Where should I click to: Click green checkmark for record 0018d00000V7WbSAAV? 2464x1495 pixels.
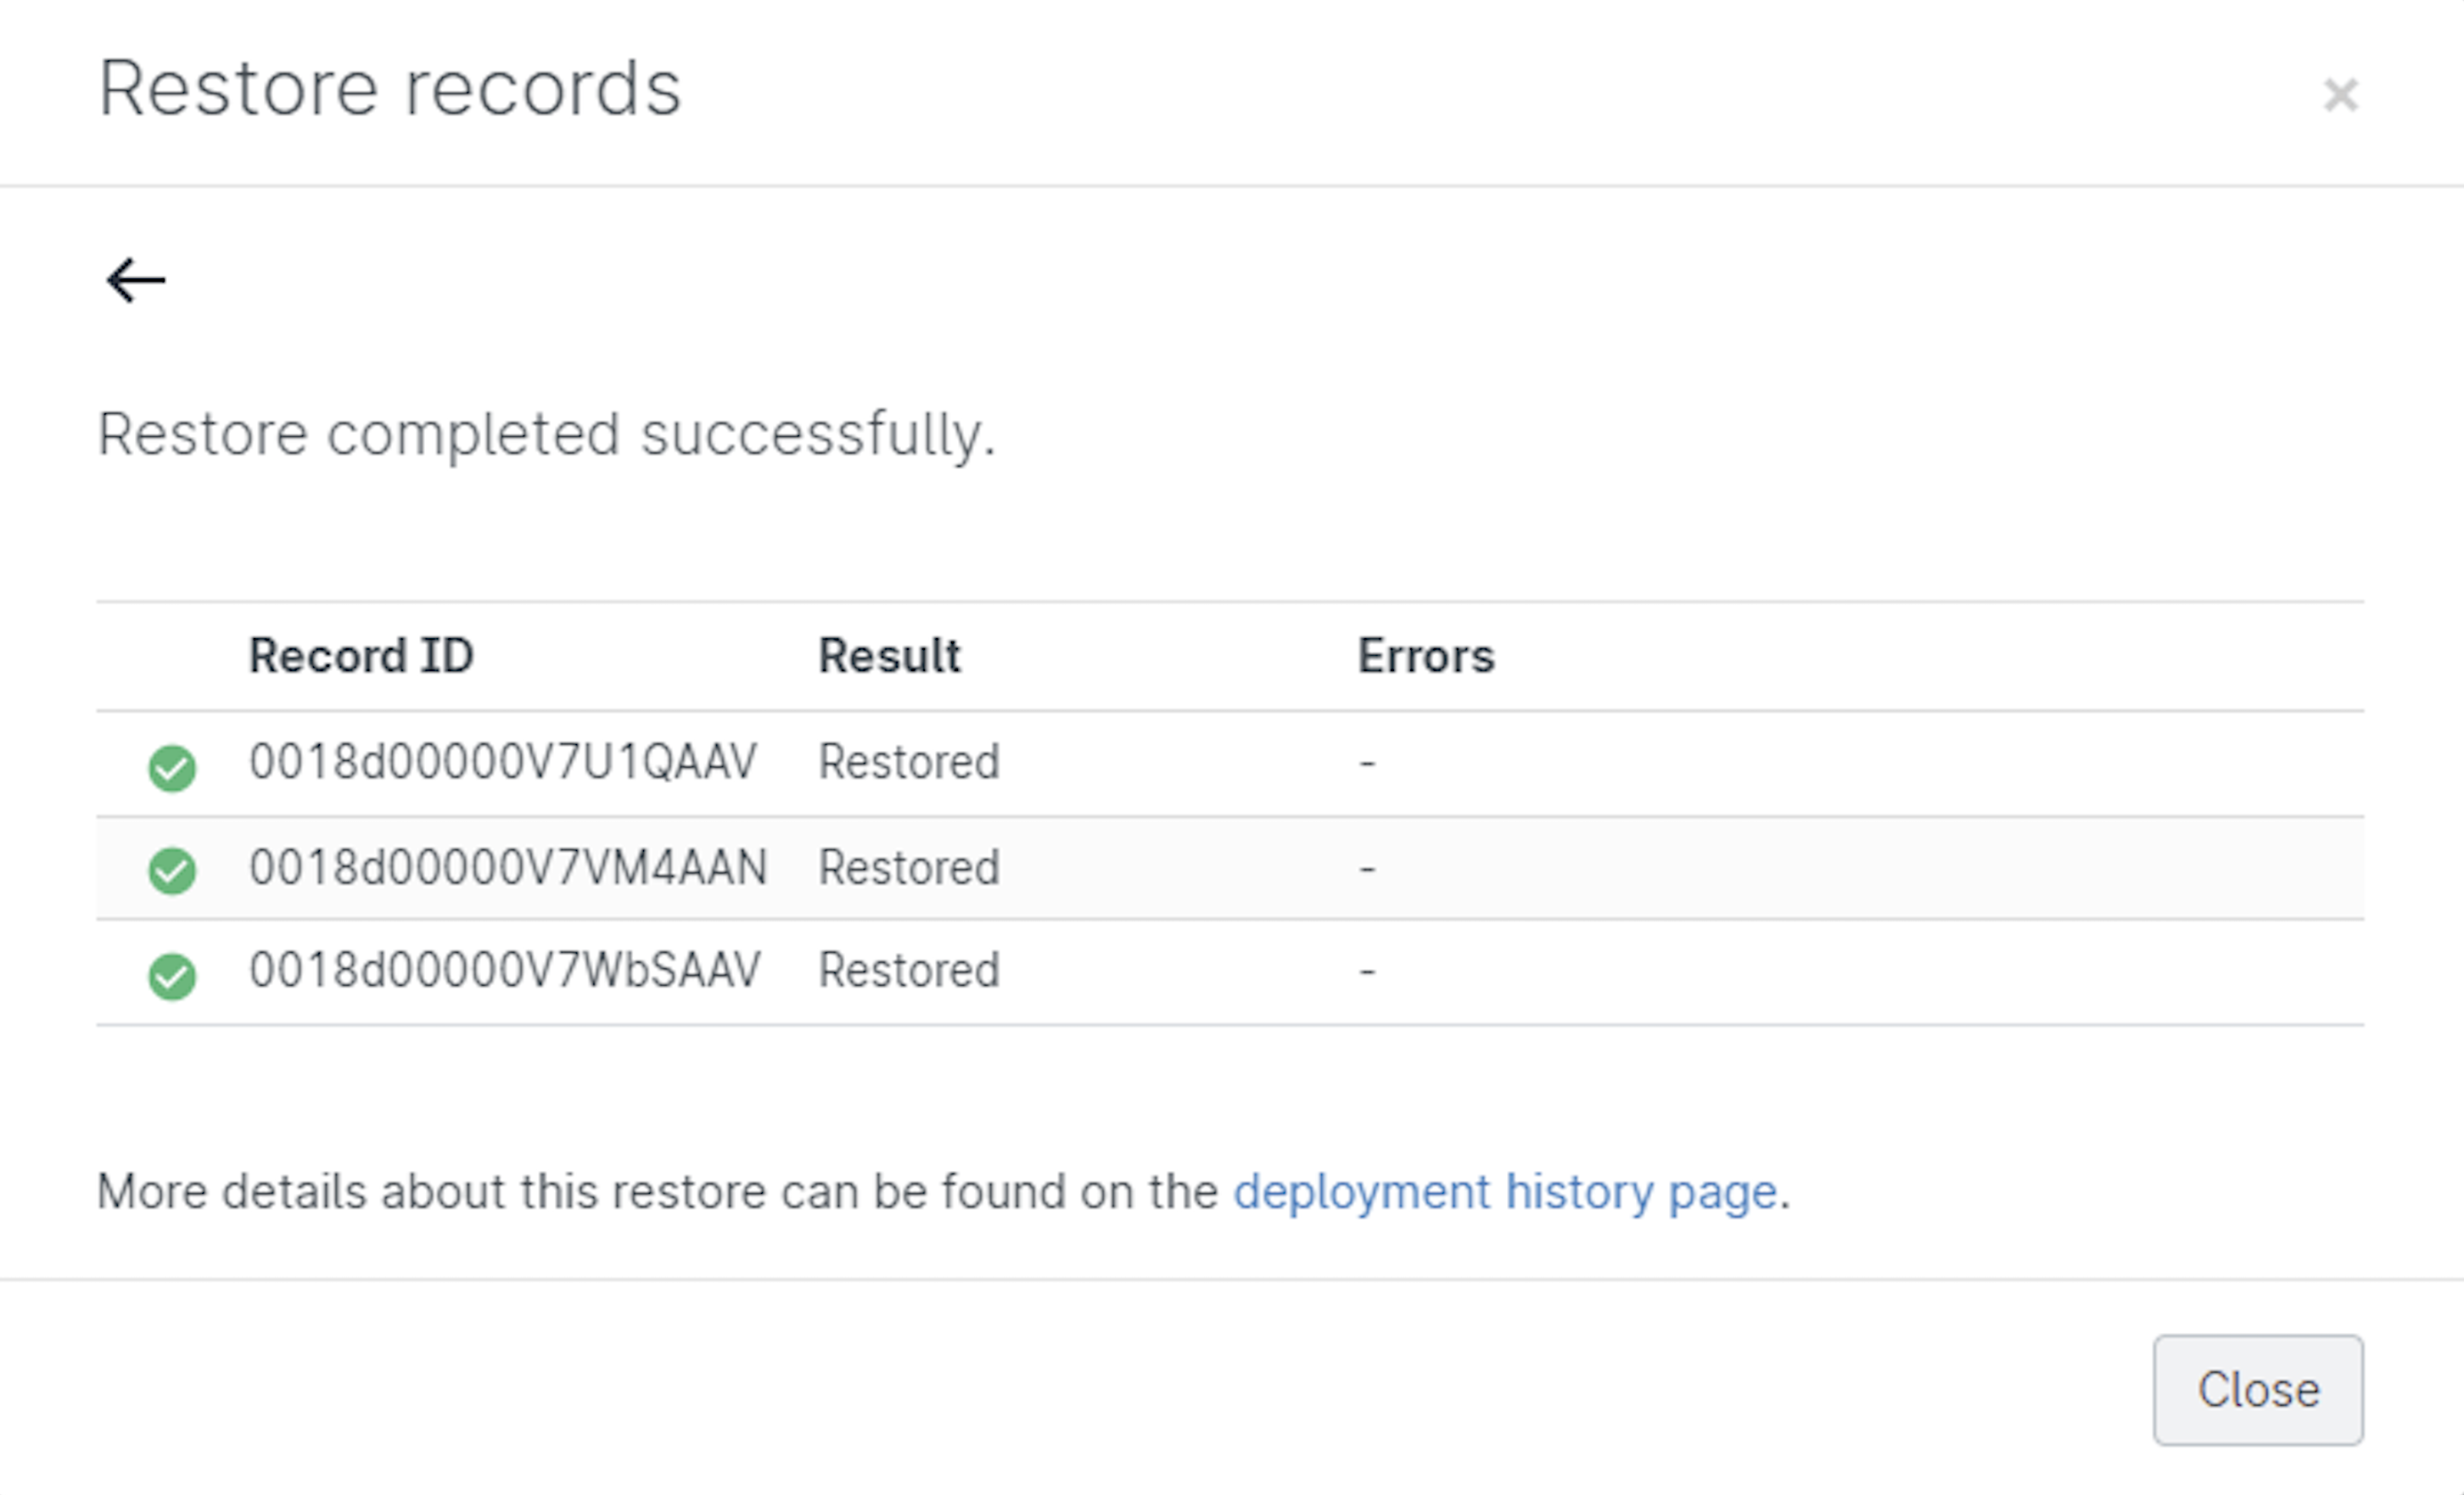click(x=172, y=976)
